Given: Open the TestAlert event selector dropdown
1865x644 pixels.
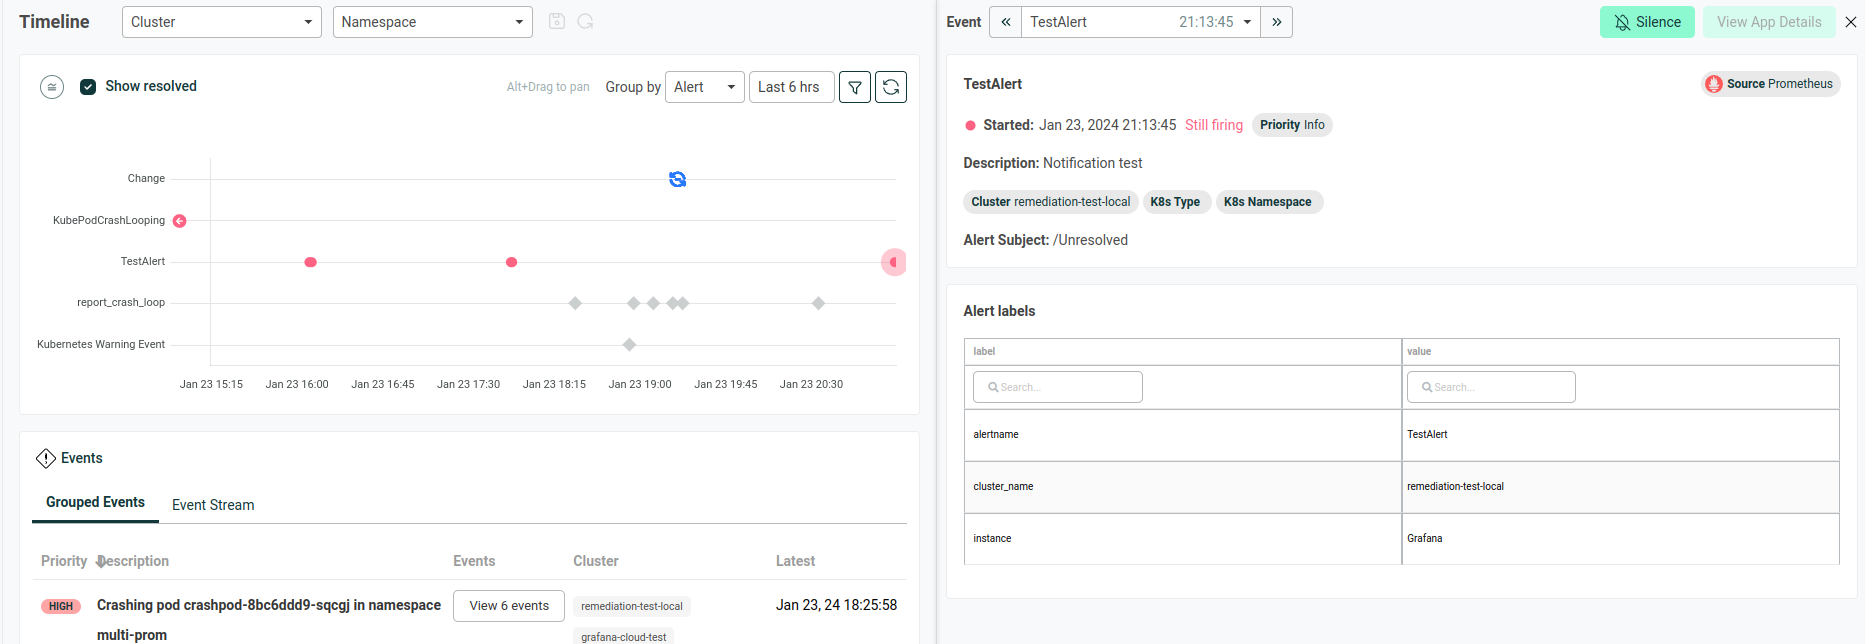Looking at the screenshot, I should click(x=1140, y=22).
